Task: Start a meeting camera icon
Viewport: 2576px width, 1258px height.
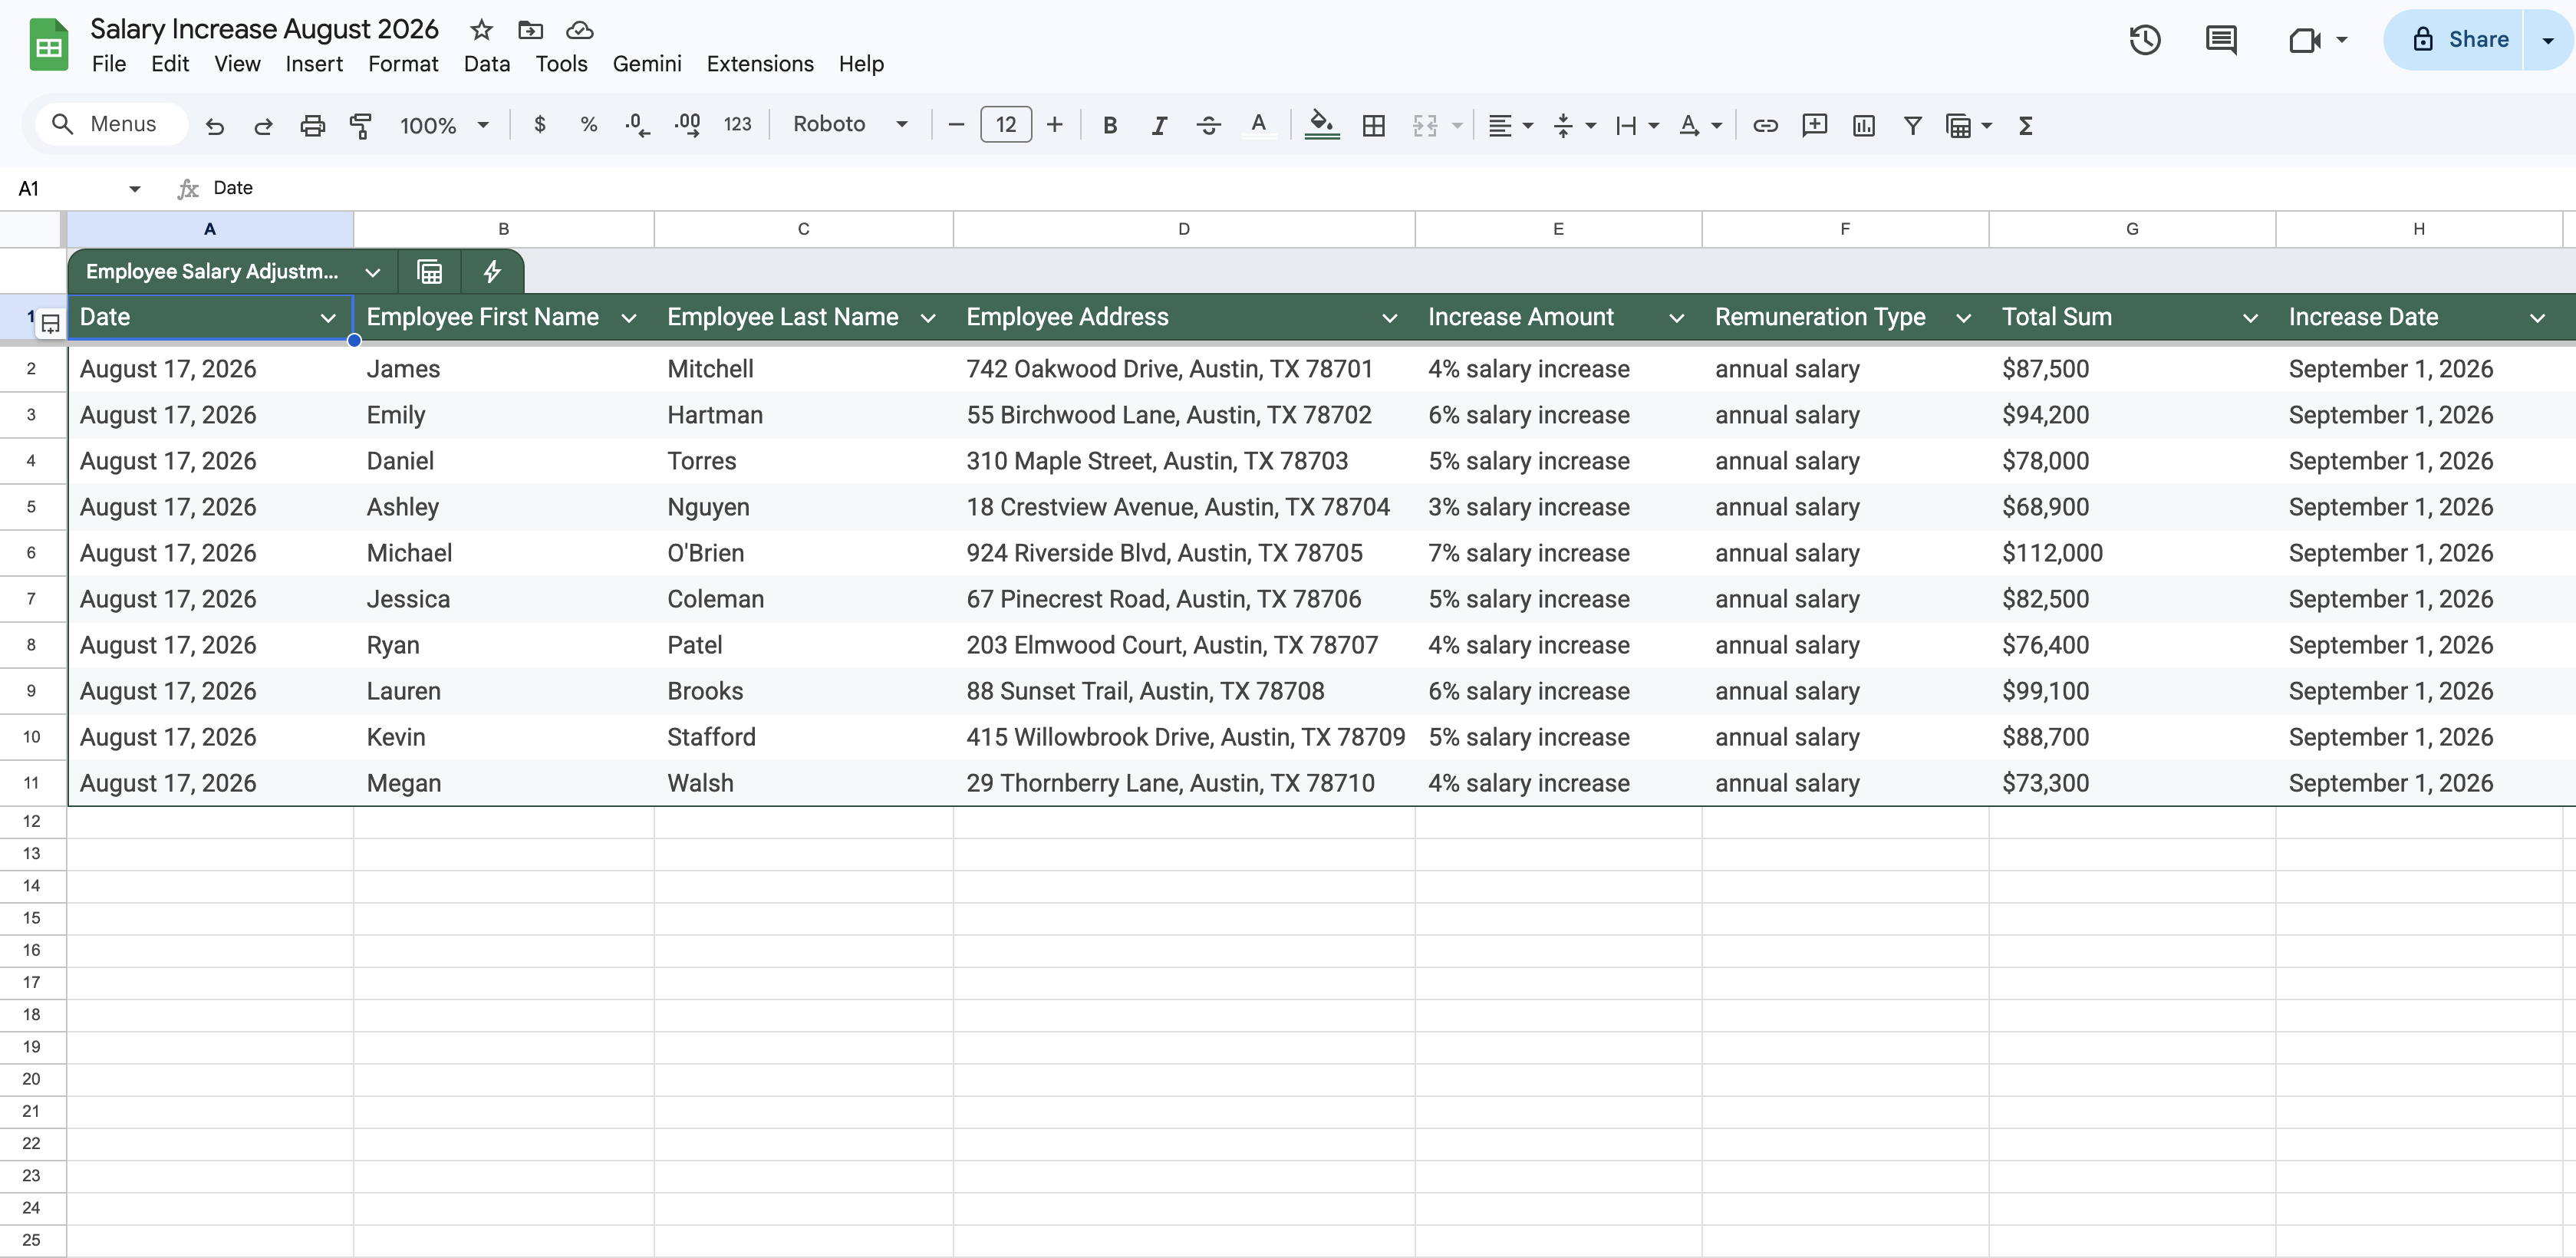Action: 2304,40
